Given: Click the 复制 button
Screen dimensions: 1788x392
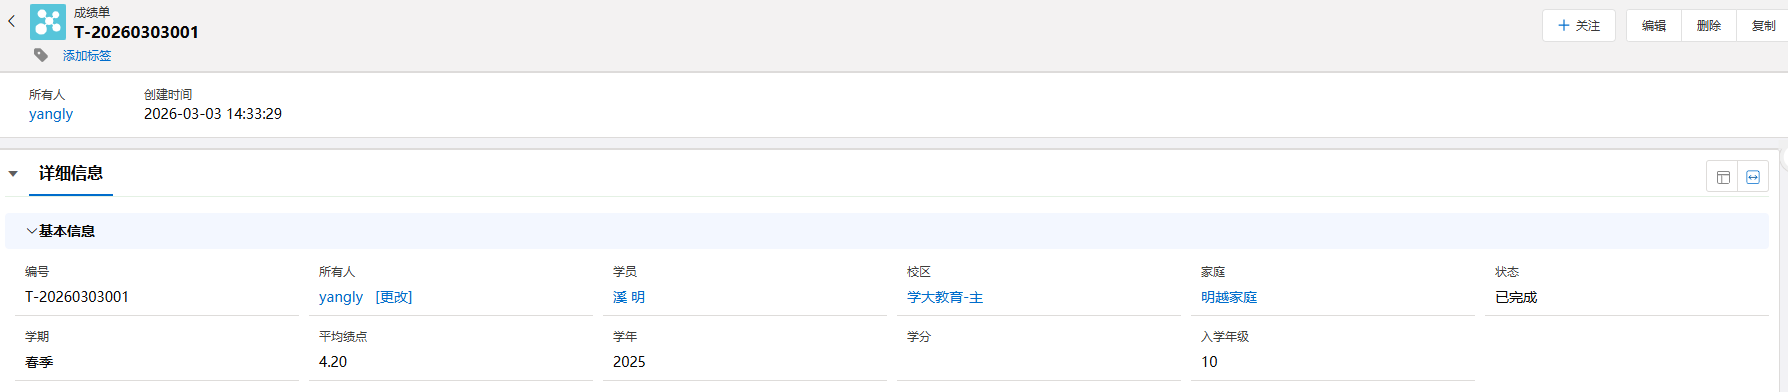Looking at the screenshot, I should [x=1763, y=26].
